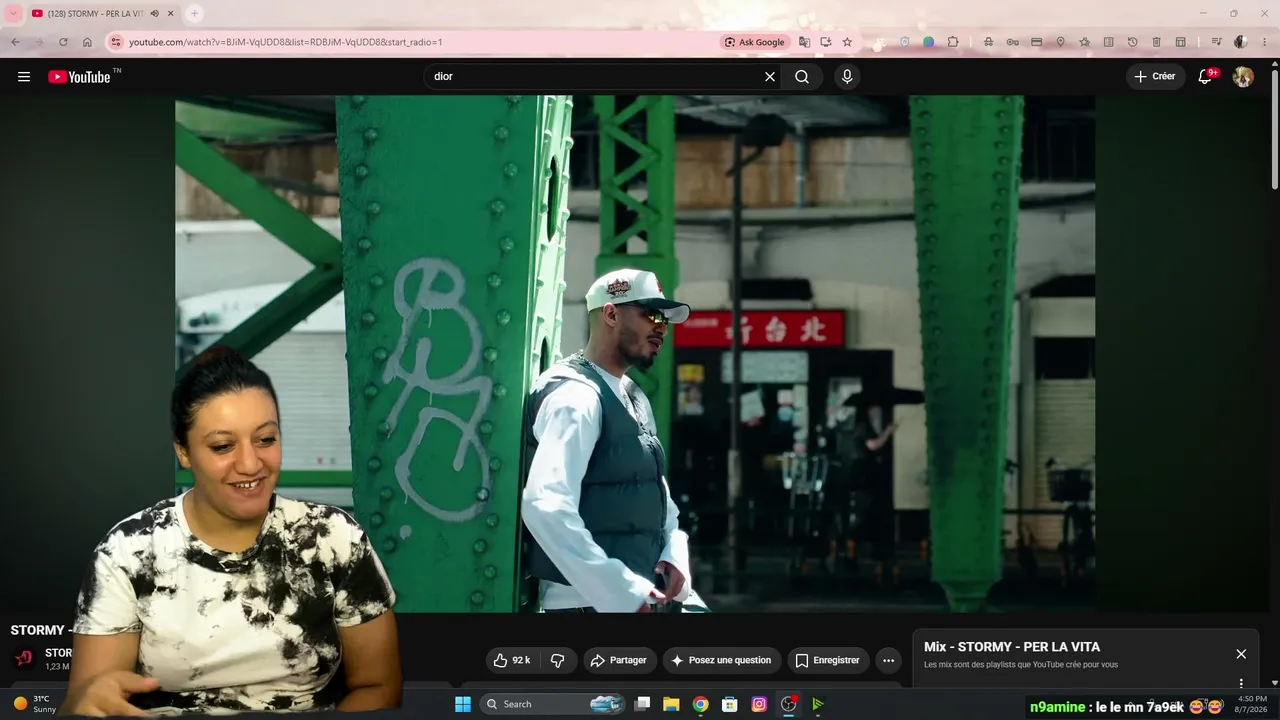1280x720 pixels.
Task: Open the Chrome three-dot menu
Action: click(1264, 42)
